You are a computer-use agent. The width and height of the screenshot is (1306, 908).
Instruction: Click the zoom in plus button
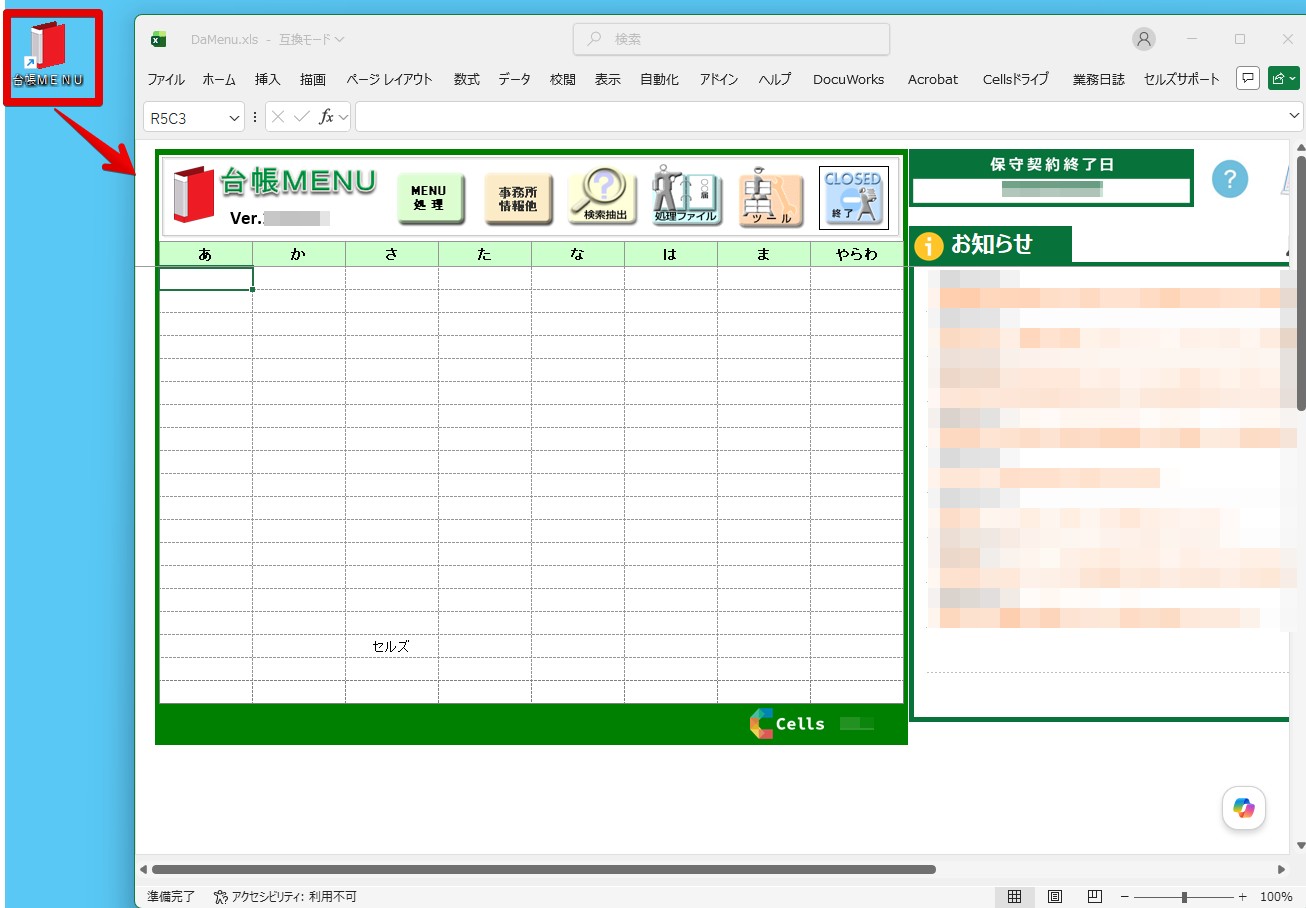point(1243,897)
